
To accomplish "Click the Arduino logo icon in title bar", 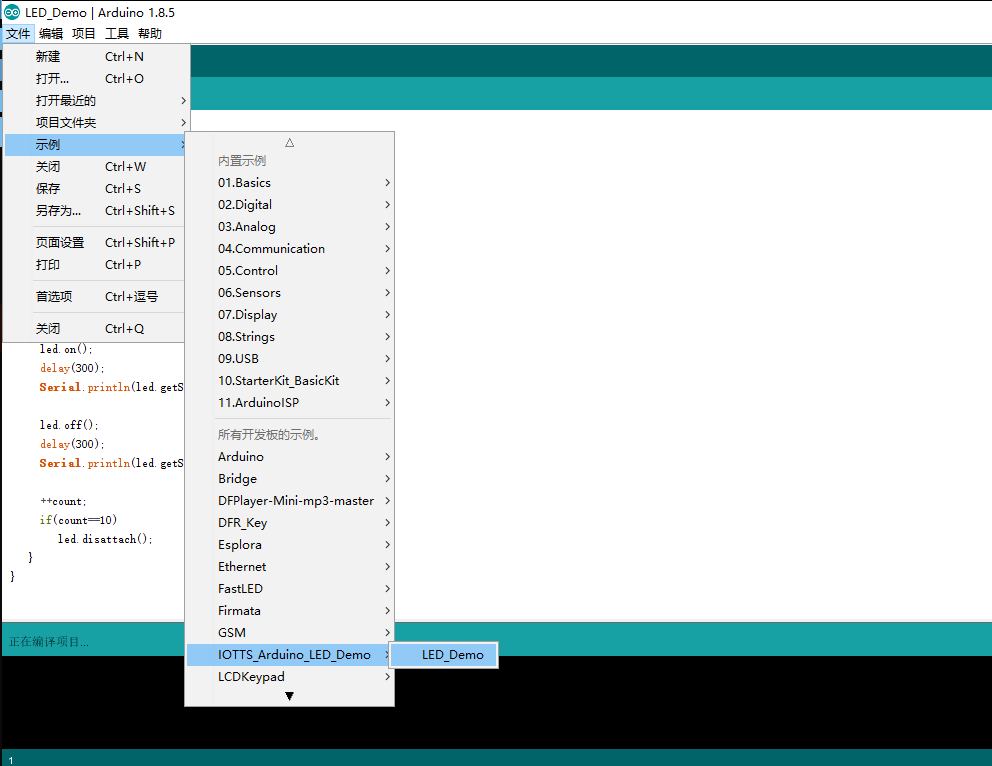I will tap(11, 11).
